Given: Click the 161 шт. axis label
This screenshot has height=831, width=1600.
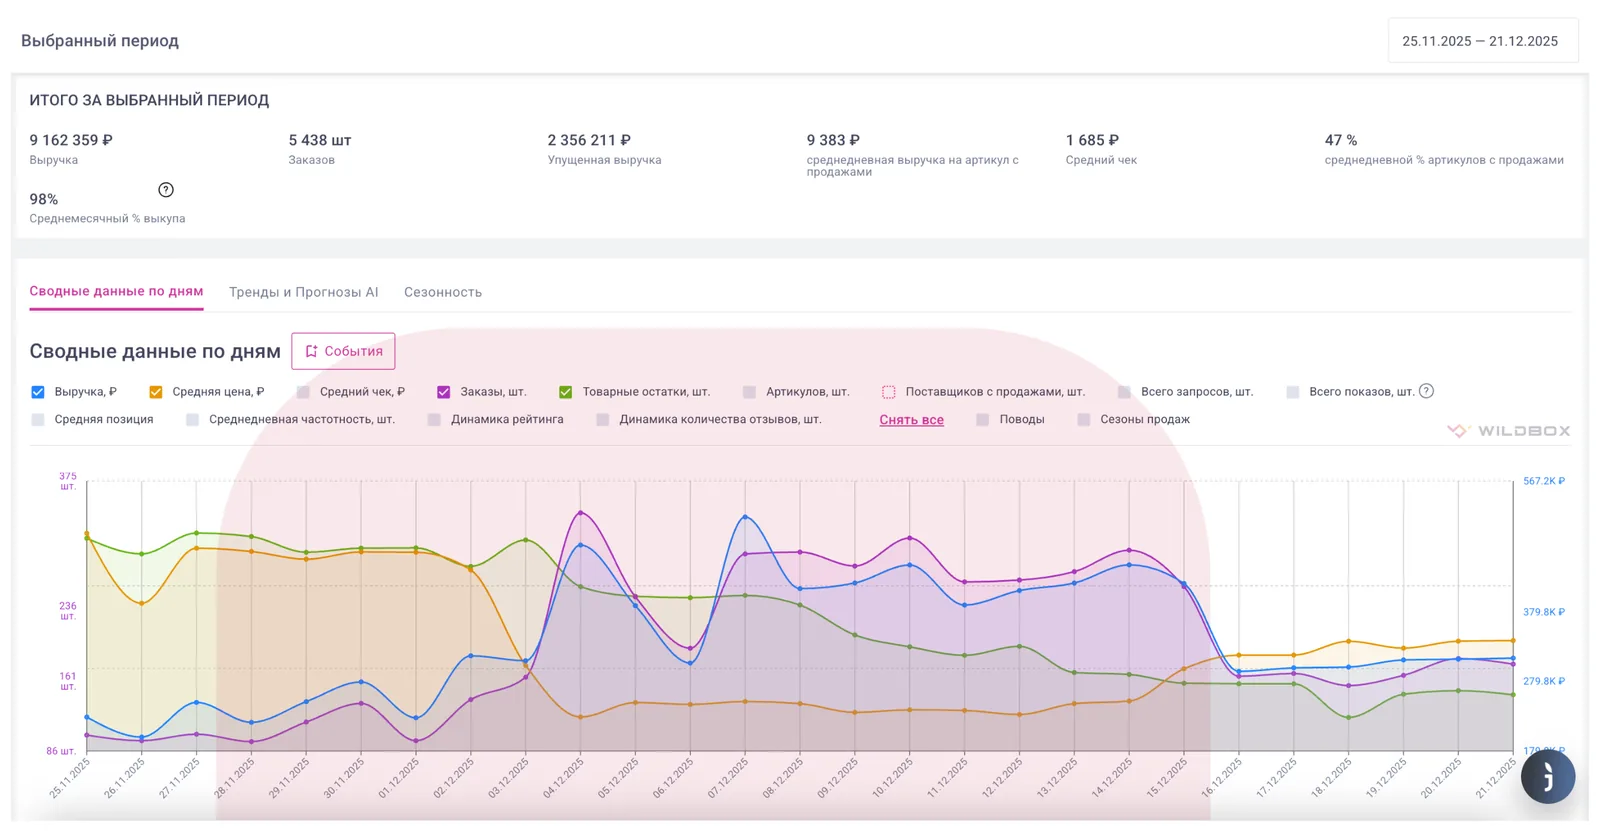Looking at the screenshot, I should pyautogui.click(x=68, y=681).
